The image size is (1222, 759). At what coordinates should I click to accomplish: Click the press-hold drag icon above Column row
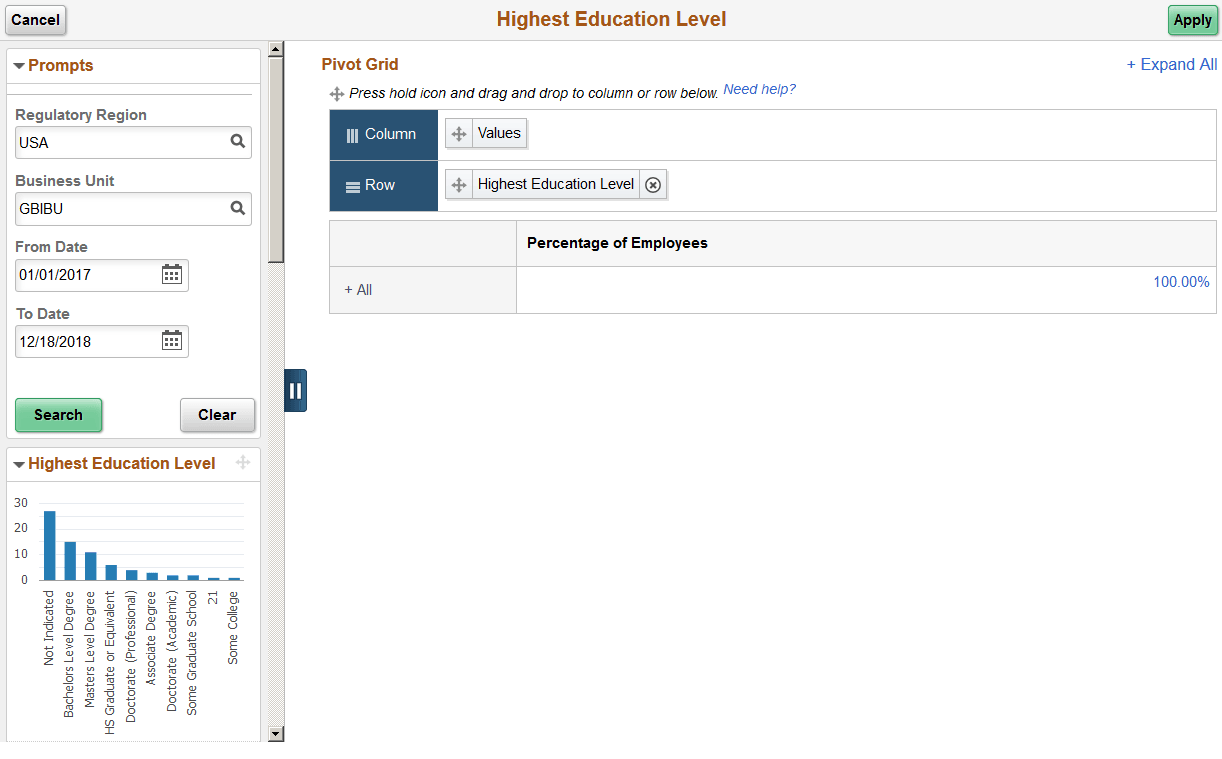(x=337, y=93)
